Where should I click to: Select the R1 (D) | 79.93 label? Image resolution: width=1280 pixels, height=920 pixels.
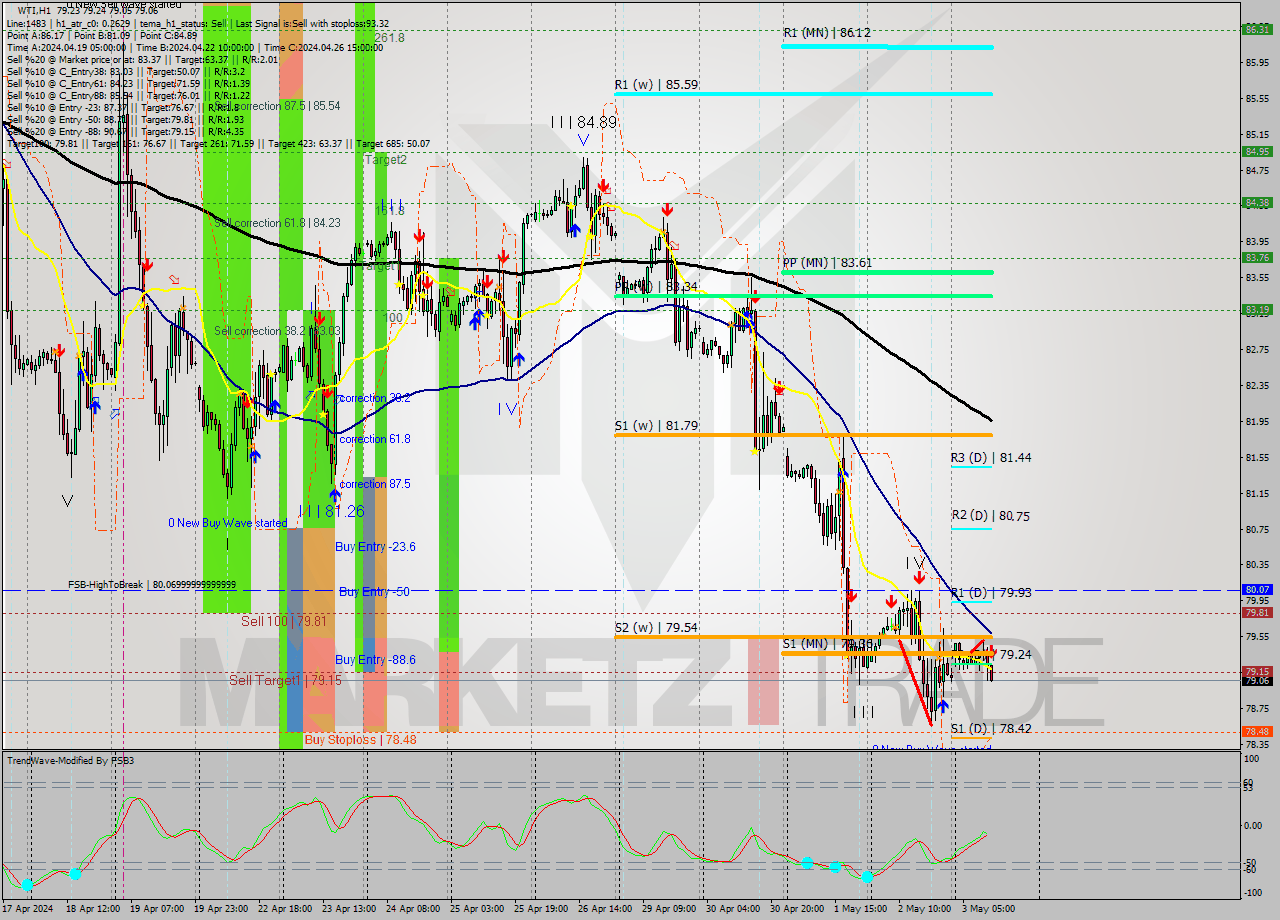[990, 593]
